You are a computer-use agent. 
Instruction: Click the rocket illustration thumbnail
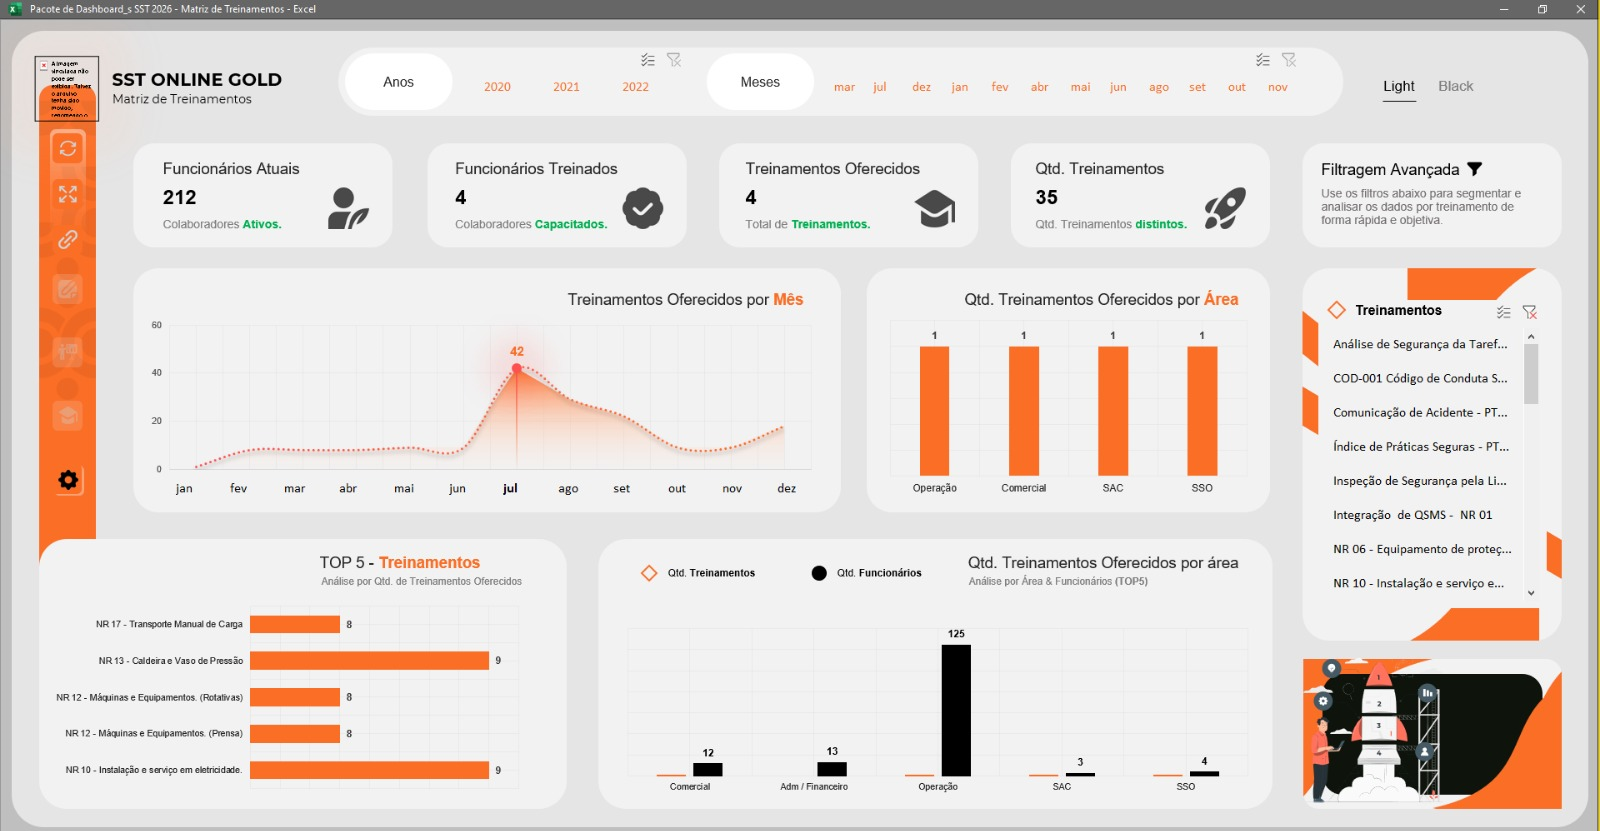click(1431, 733)
